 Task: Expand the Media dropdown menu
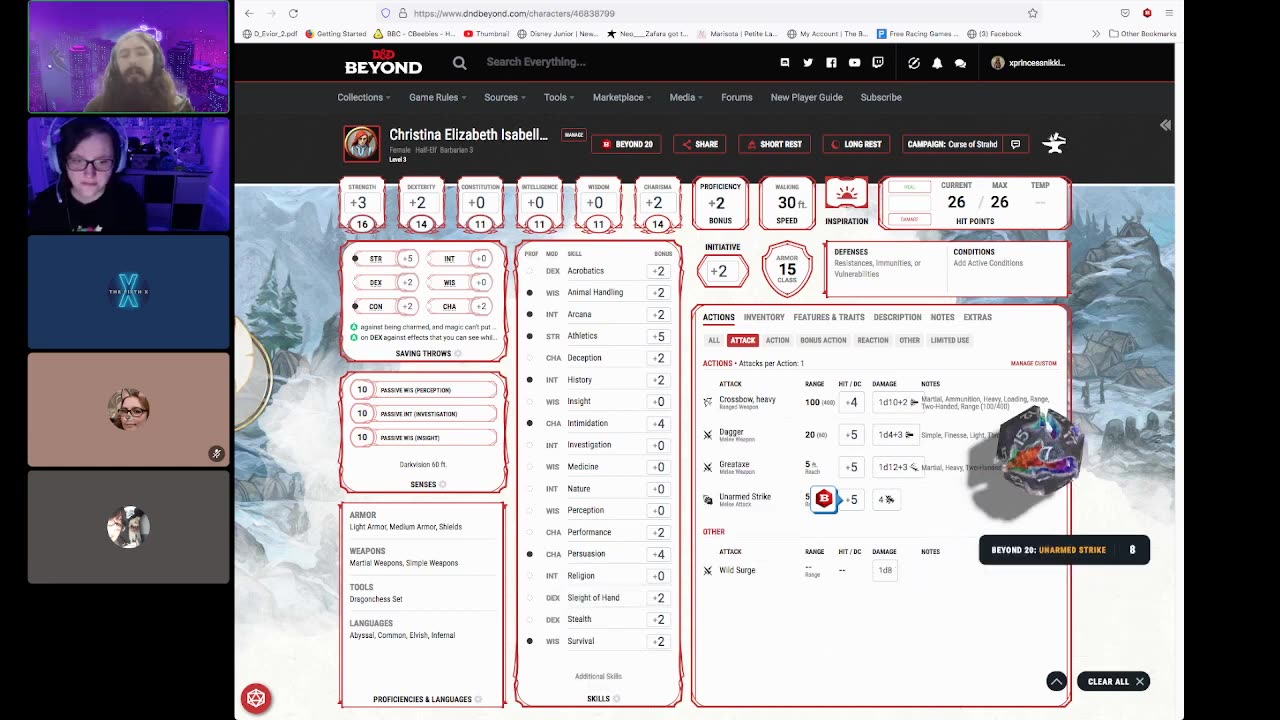click(686, 97)
